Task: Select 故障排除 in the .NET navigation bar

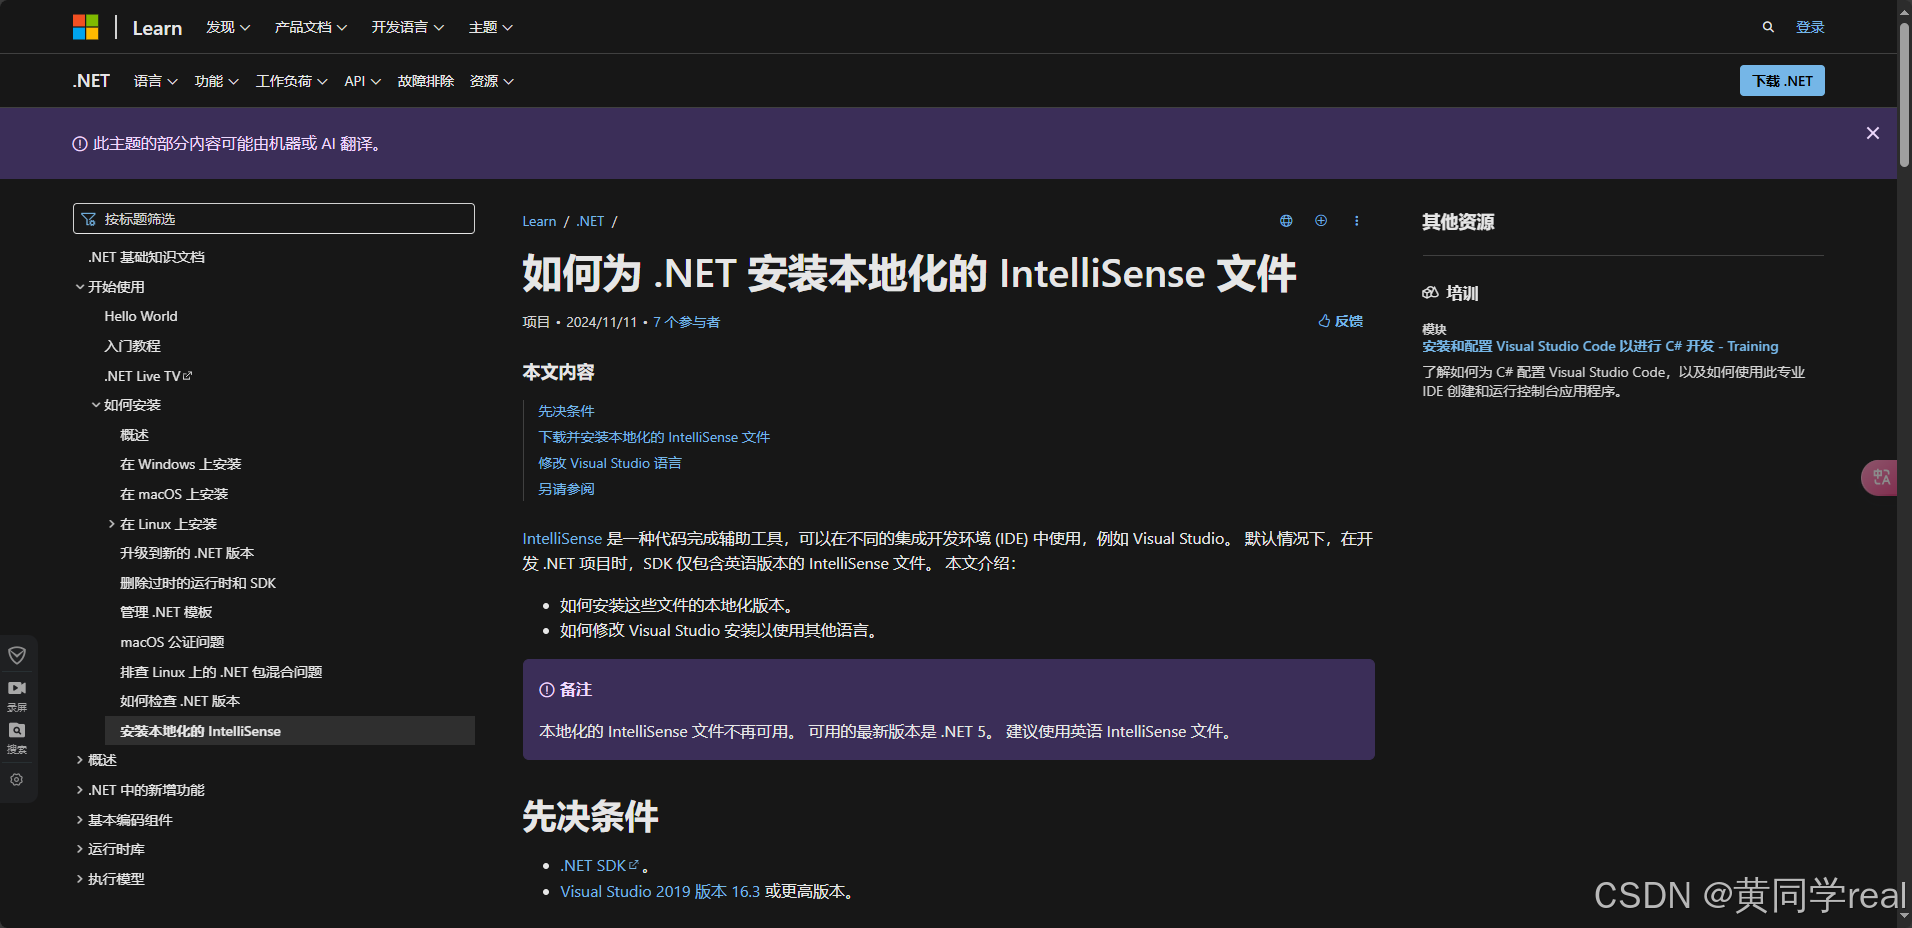Action: 425,81
